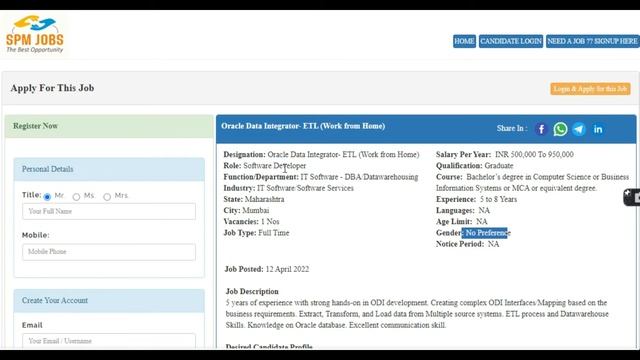The width and height of the screenshot is (640, 360).
Task: Click the Apply For This Job heading
Action: 52,88
